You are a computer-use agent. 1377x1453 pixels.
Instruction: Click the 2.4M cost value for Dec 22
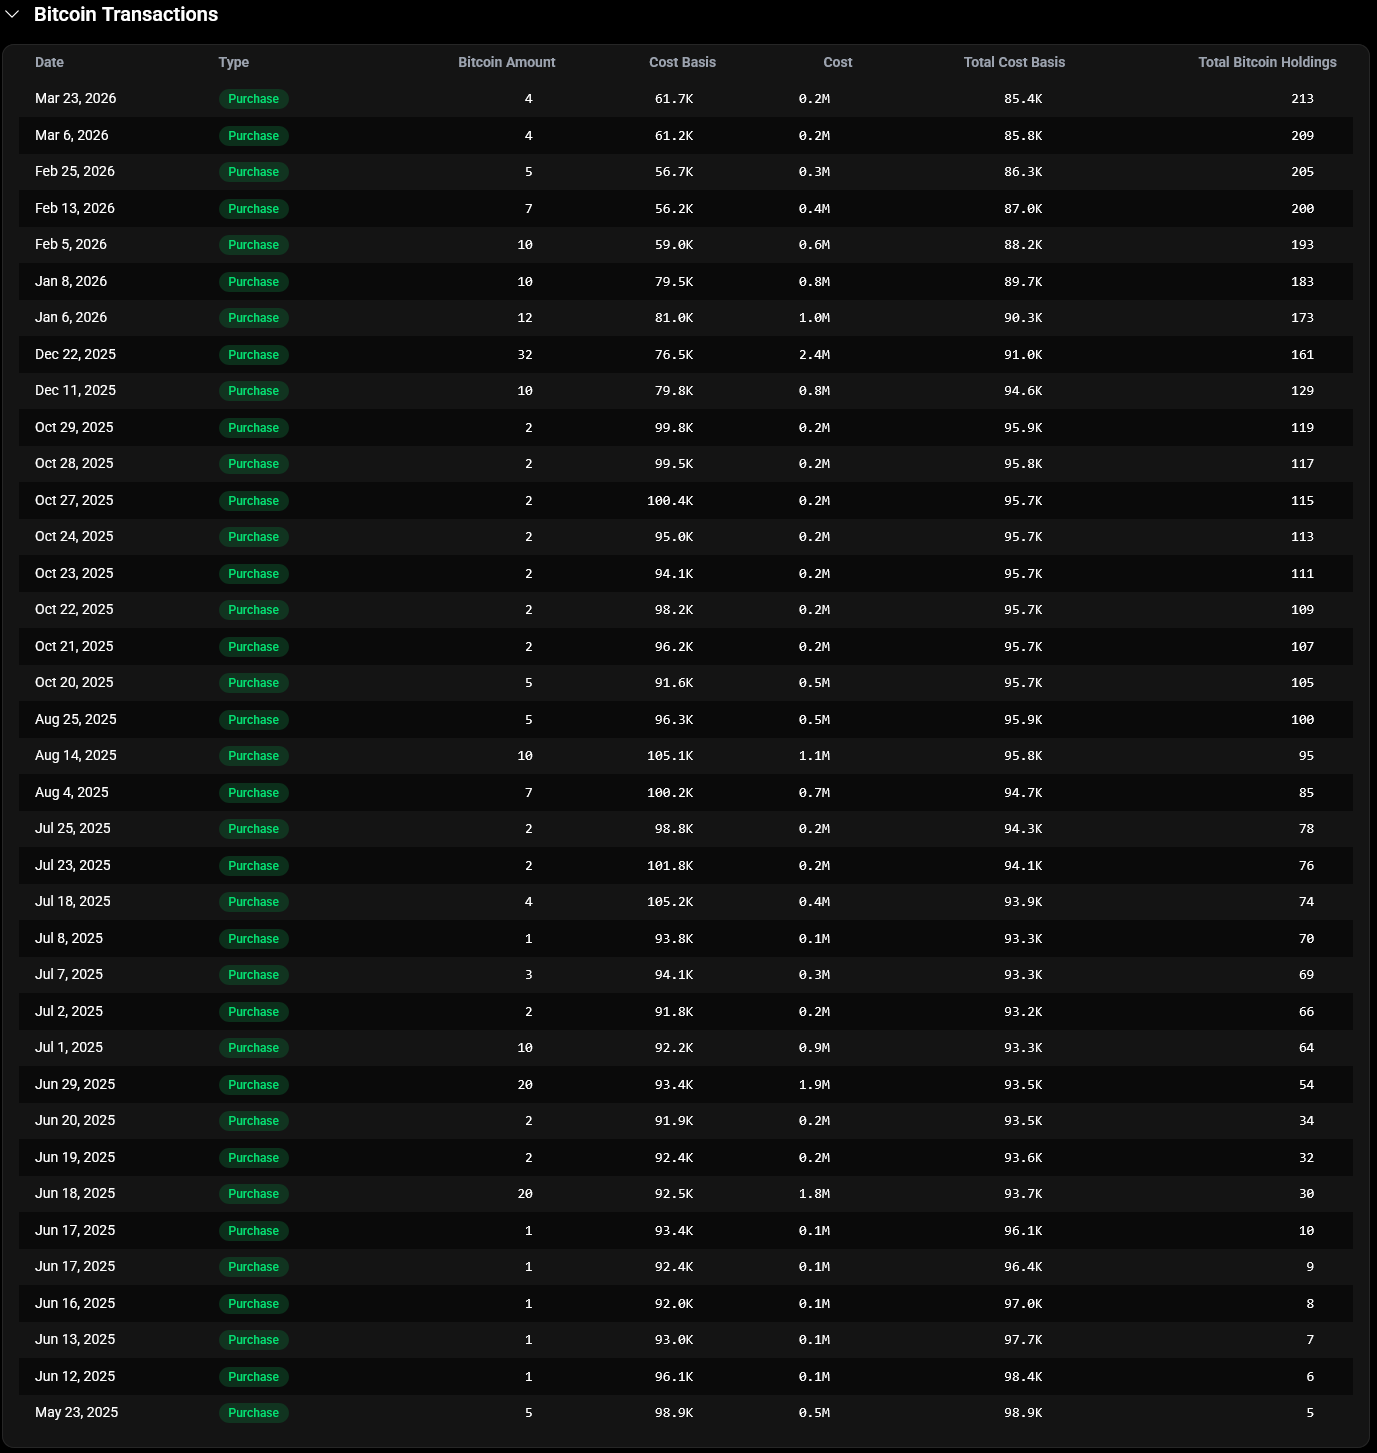[814, 355]
